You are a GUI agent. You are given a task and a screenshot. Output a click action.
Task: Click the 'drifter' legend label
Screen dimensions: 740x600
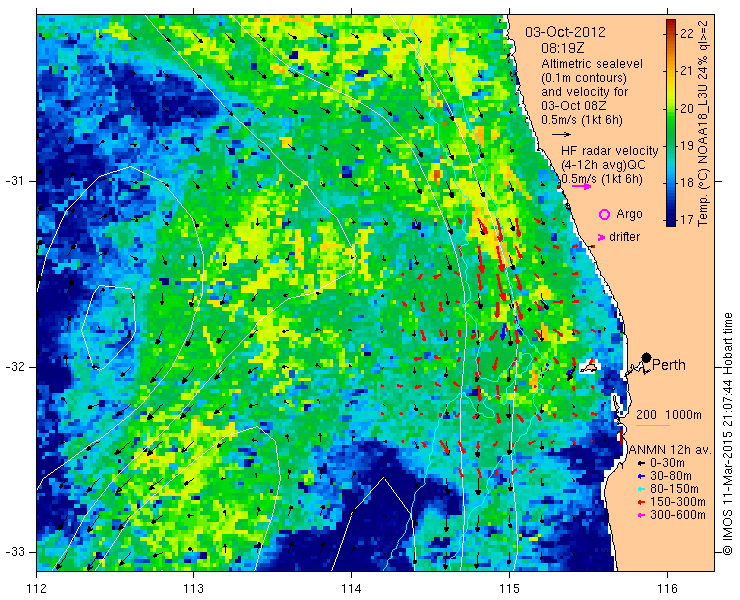click(x=624, y=237)
